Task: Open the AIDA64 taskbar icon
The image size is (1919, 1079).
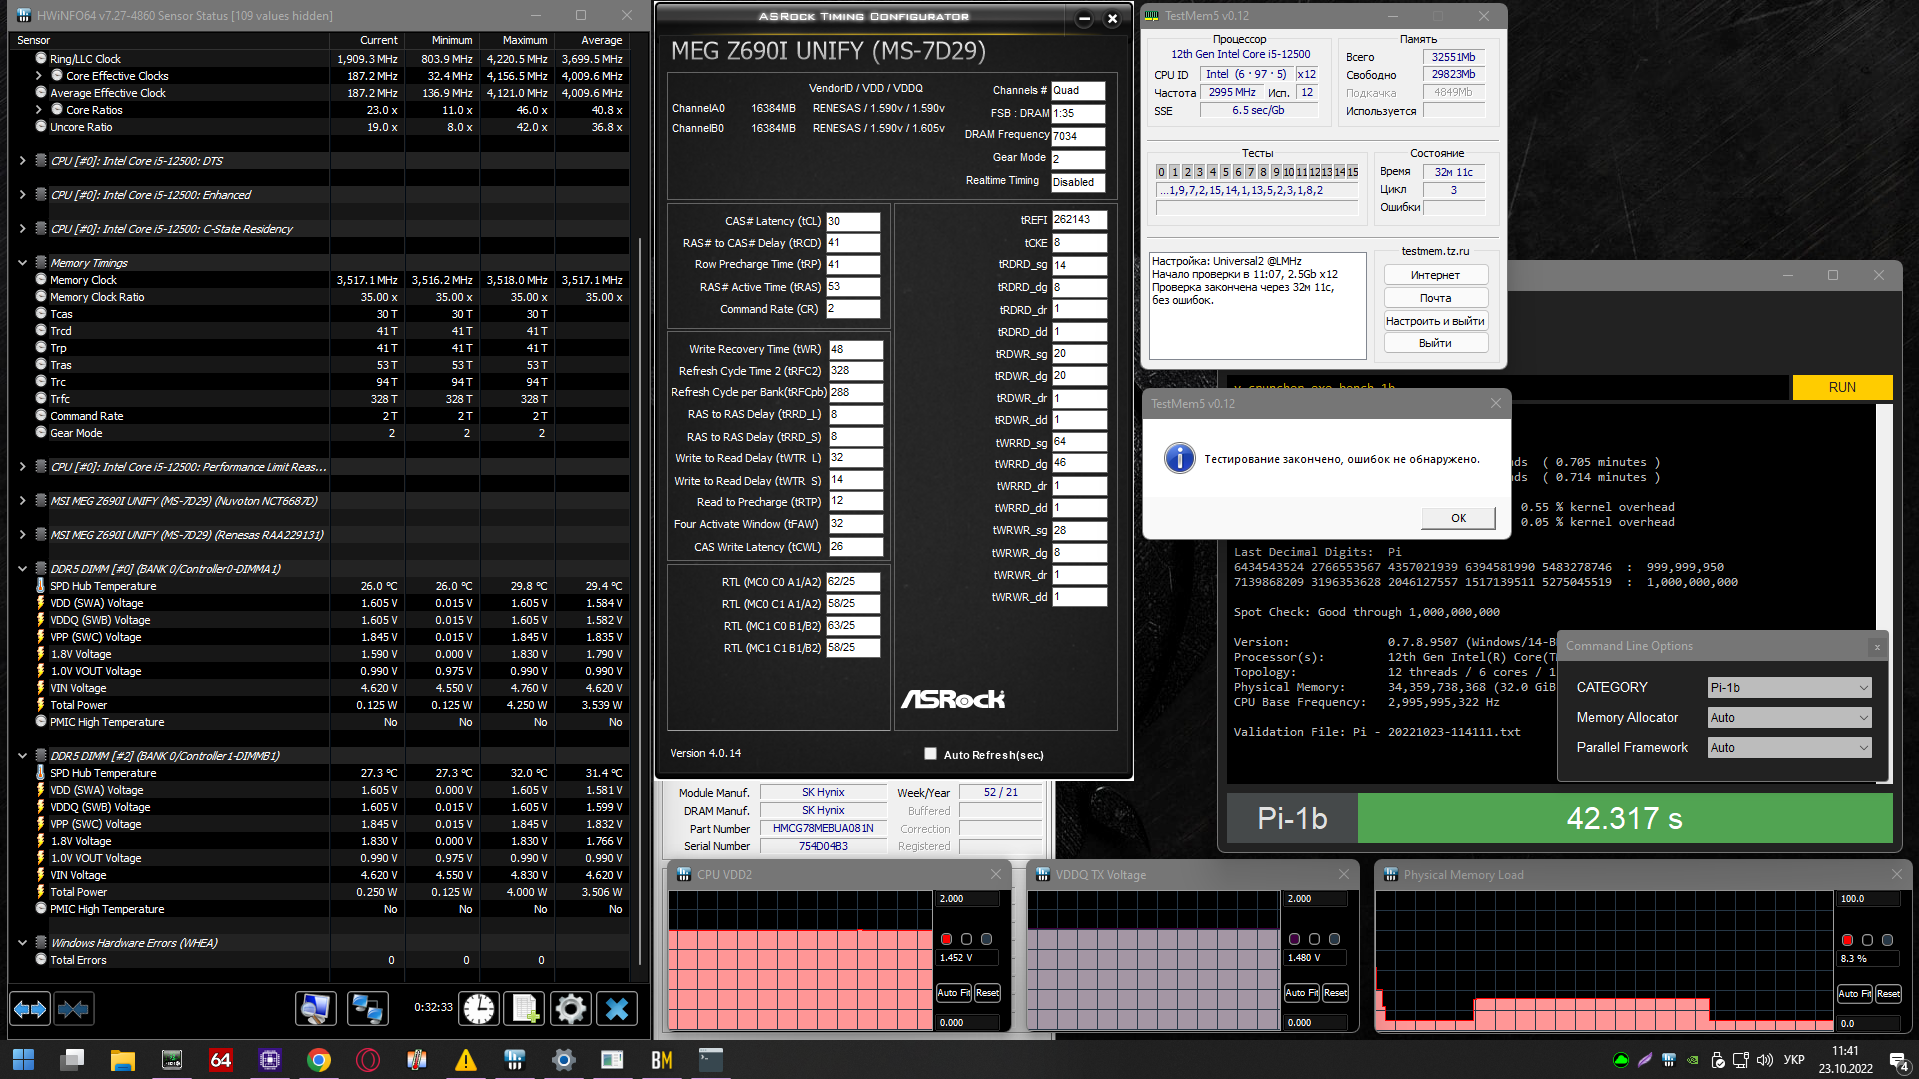Action: (x=220, y=1060)
